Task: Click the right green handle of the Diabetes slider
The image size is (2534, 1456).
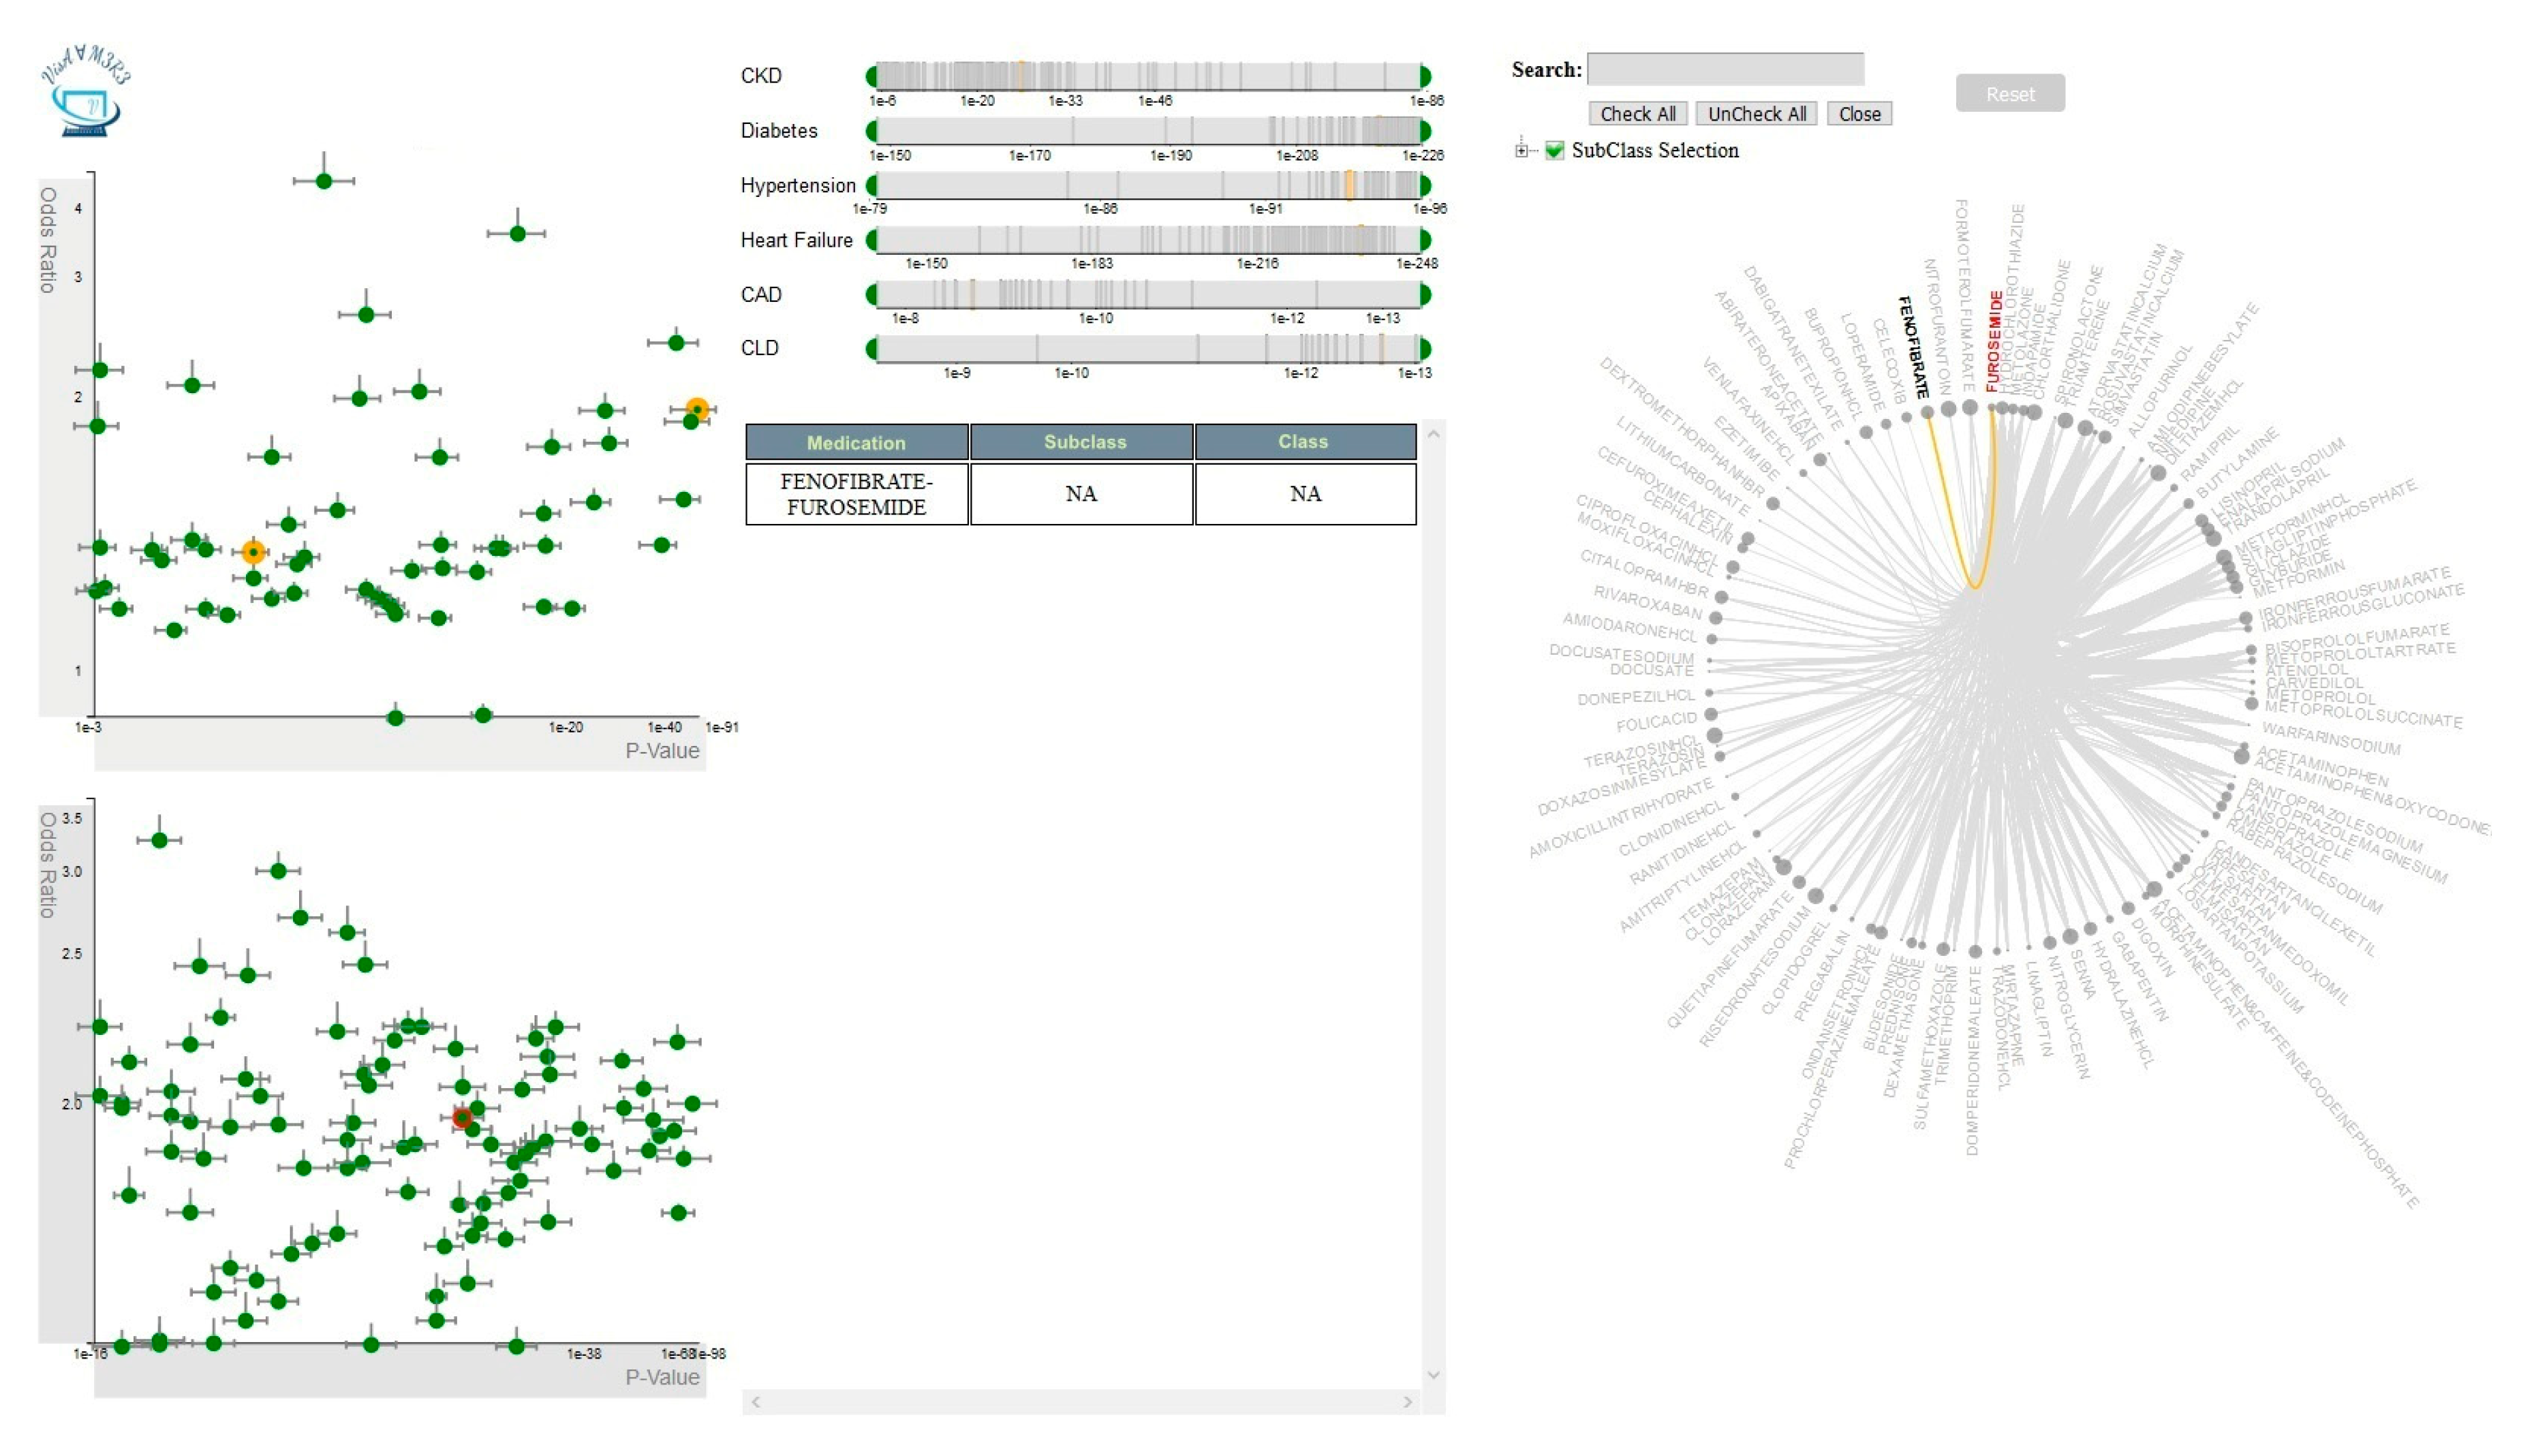Action: click(x=1425, y=131)
